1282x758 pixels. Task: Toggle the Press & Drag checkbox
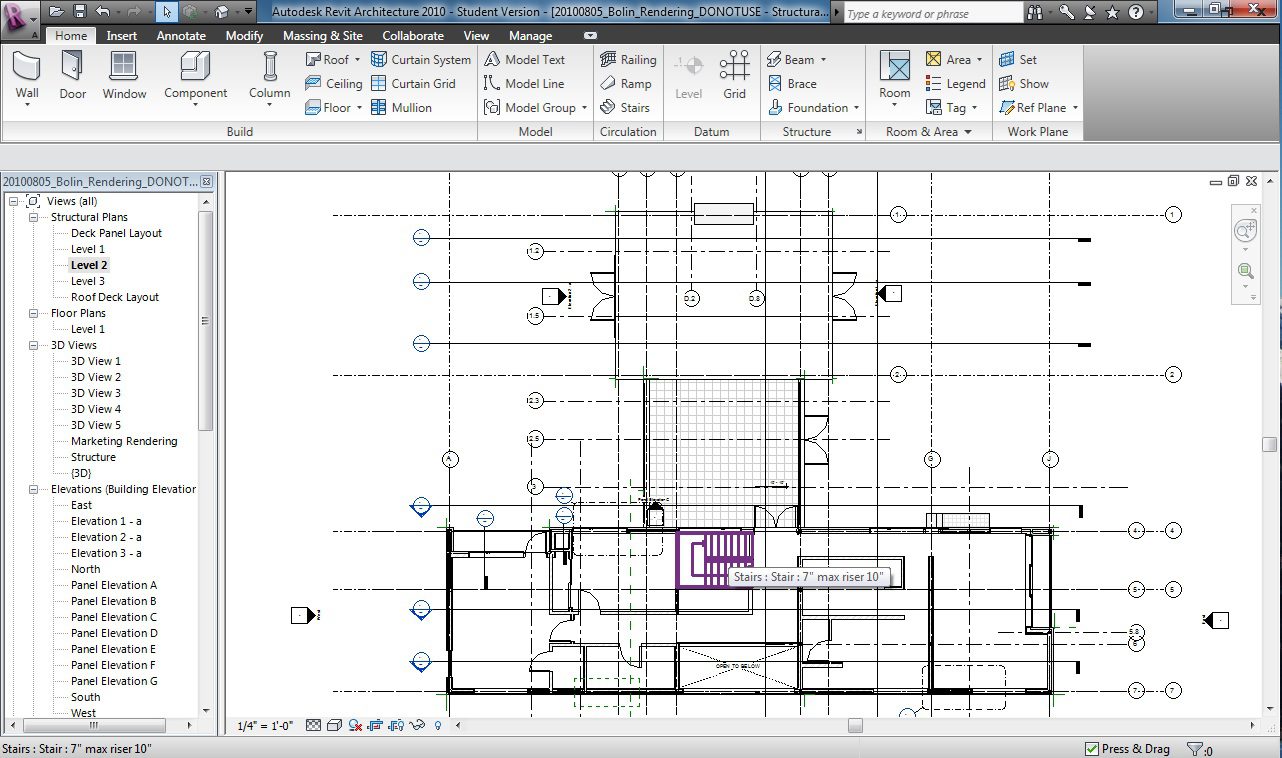coord(1092,749)
